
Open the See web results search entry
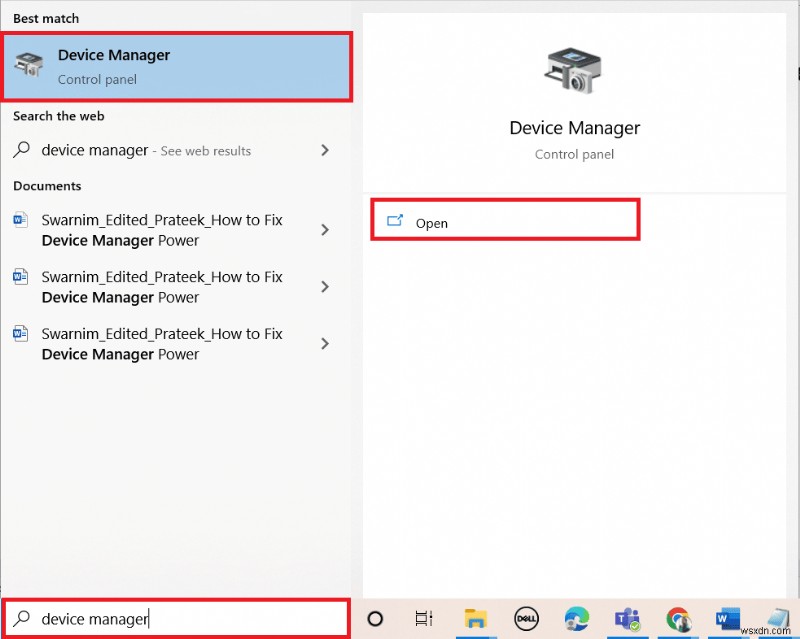click(x=150, y=150)
